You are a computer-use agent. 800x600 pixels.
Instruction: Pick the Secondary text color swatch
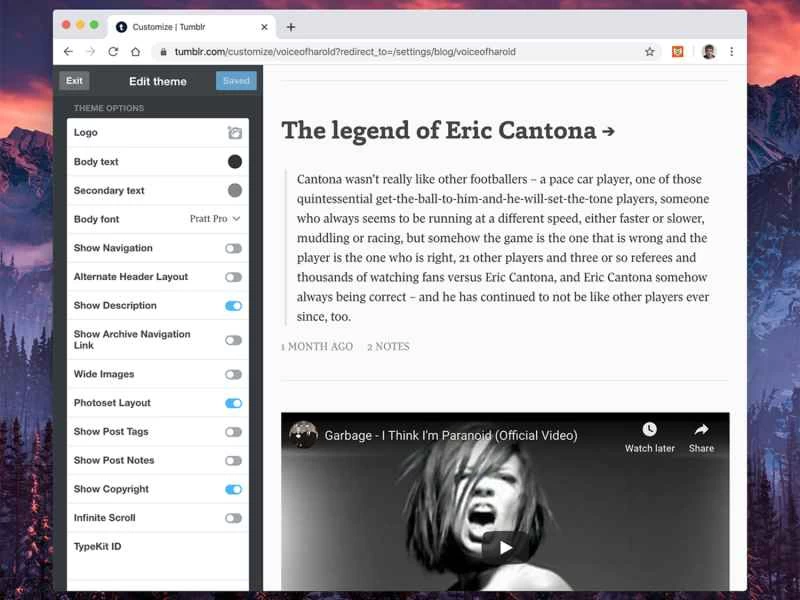(x=234, y=190)
